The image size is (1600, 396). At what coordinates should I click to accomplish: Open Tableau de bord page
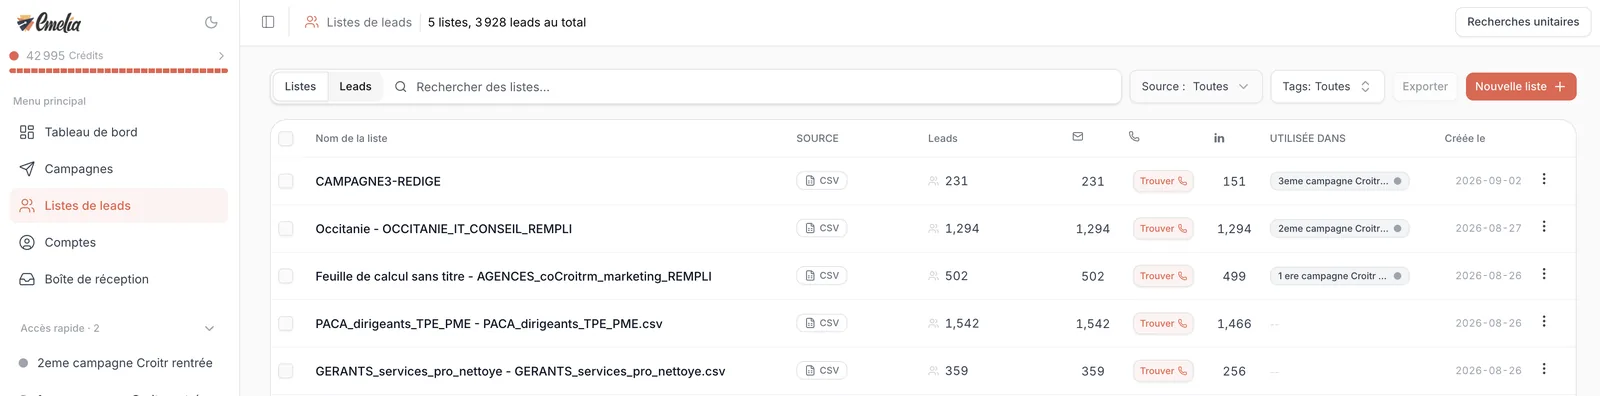(x=119, y=132)
